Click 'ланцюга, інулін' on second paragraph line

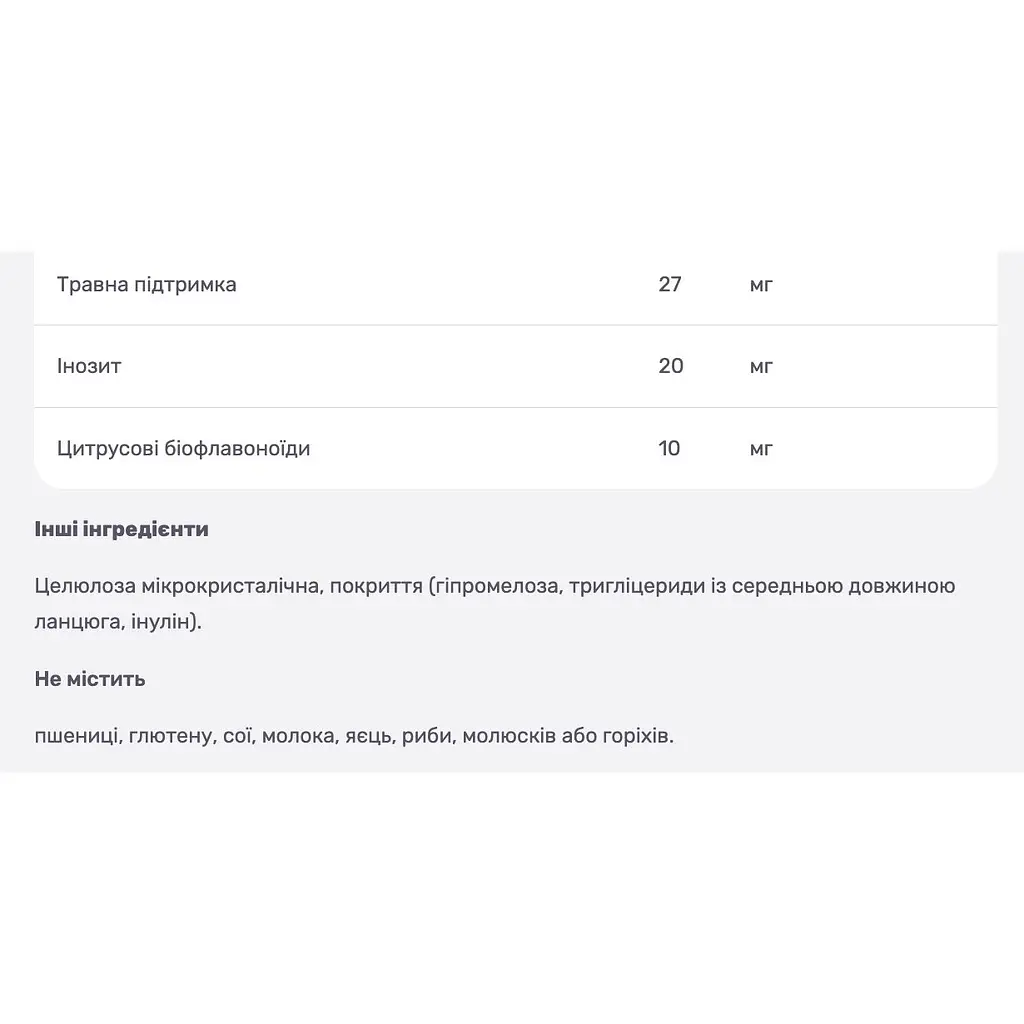click(x=112, y=621)
